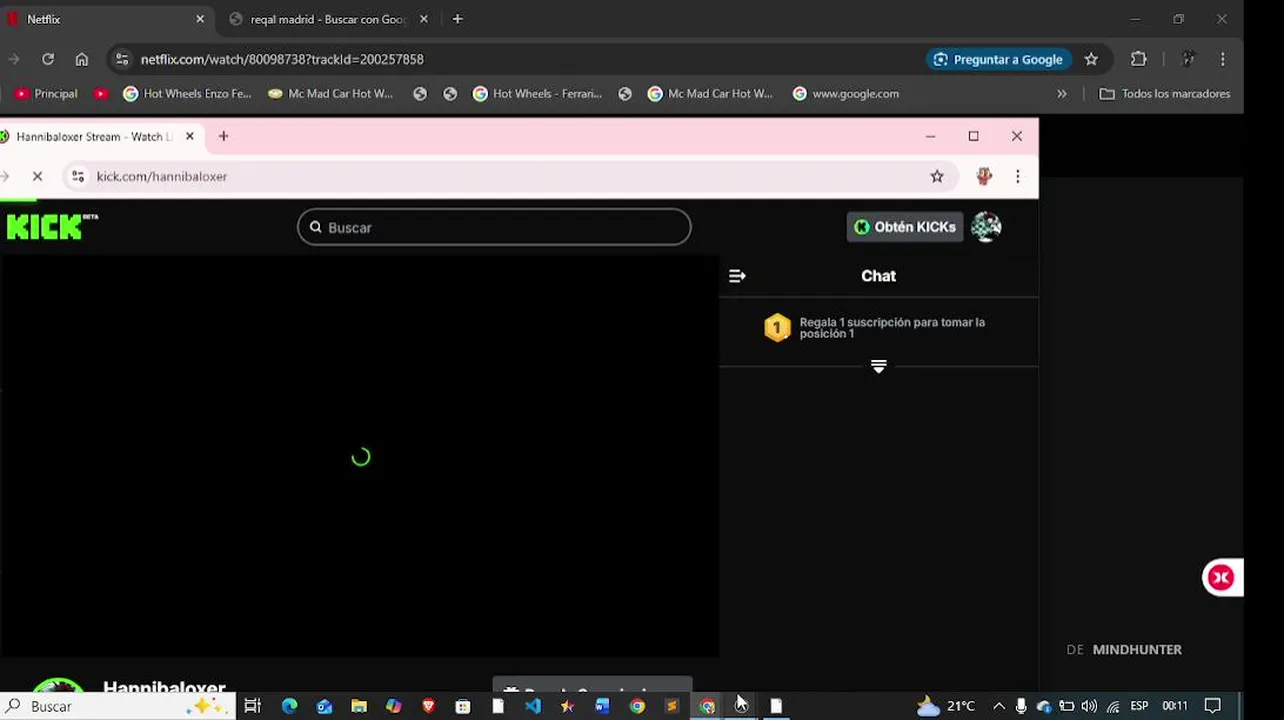Click the red floating recorder icon
Viewport: 1284px width, 720px height.
(1221, 577)
